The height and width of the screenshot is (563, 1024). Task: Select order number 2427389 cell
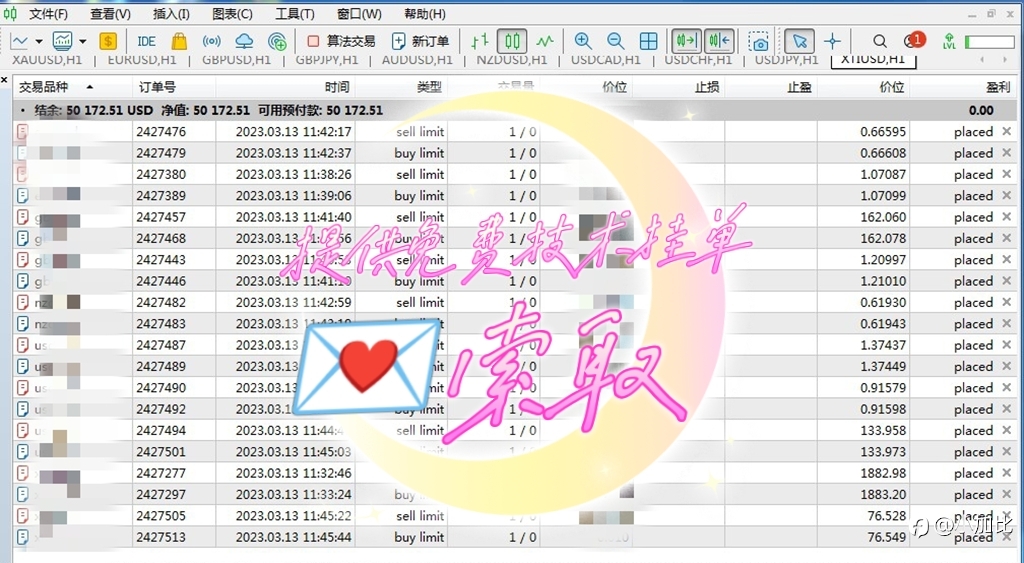(x=161, y=195)
